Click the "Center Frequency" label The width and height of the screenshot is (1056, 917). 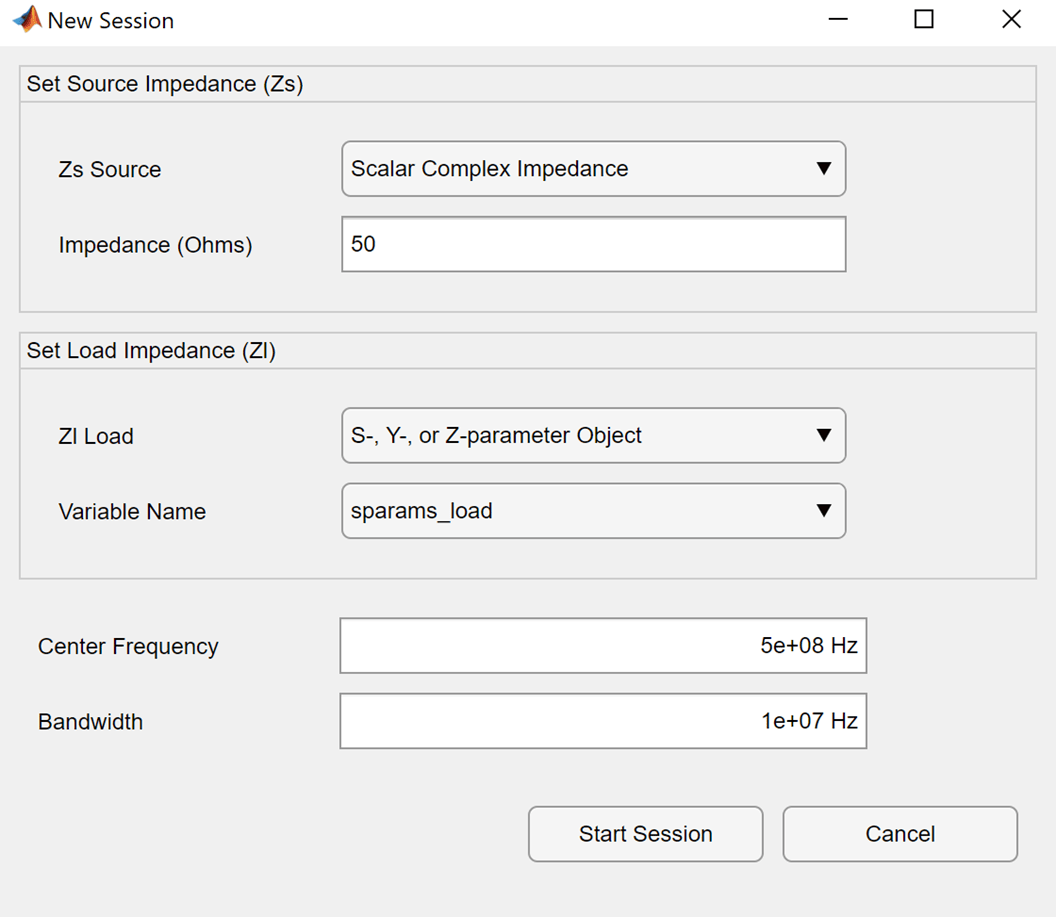(128, 647)
